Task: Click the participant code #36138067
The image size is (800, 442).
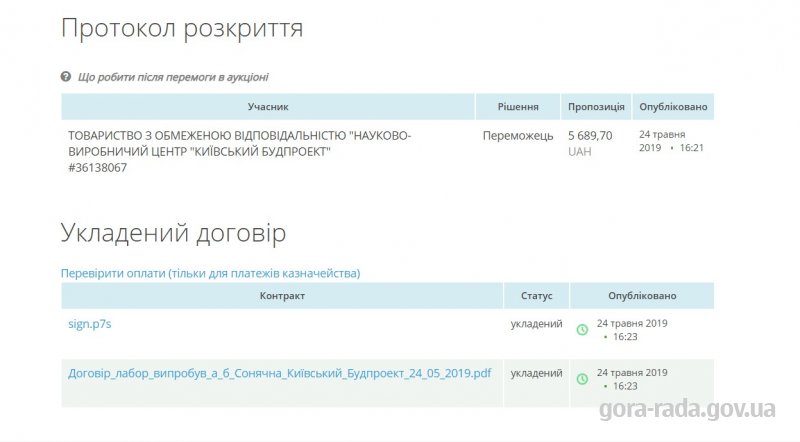Action: pos(97,168)
